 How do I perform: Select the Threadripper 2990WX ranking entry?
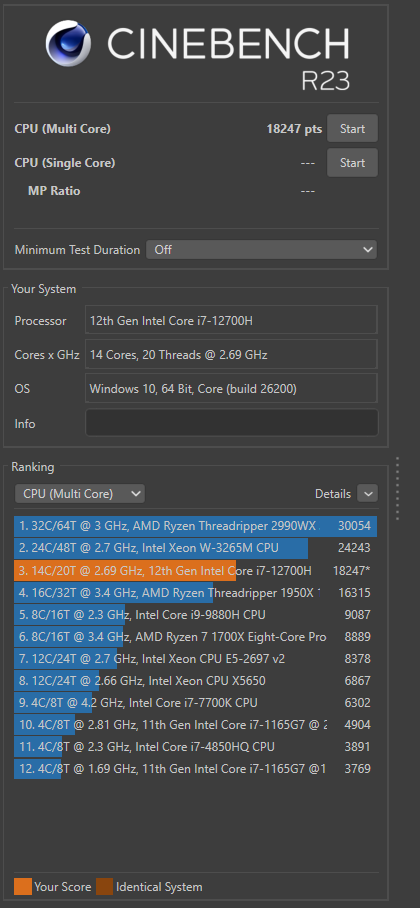pos(196,526)
